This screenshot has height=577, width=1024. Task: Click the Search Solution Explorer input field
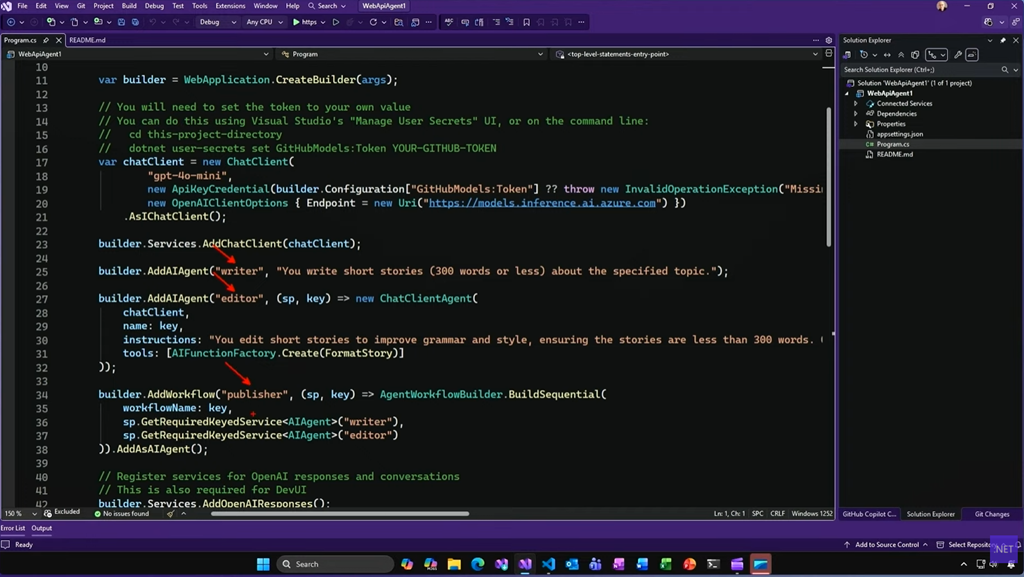click(920, 70)
